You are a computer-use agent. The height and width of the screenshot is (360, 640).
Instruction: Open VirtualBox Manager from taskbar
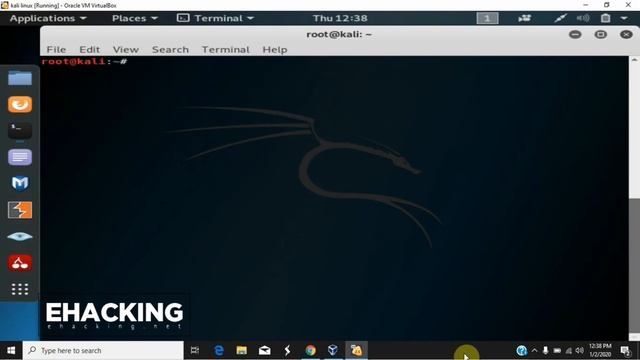(333, 351)
